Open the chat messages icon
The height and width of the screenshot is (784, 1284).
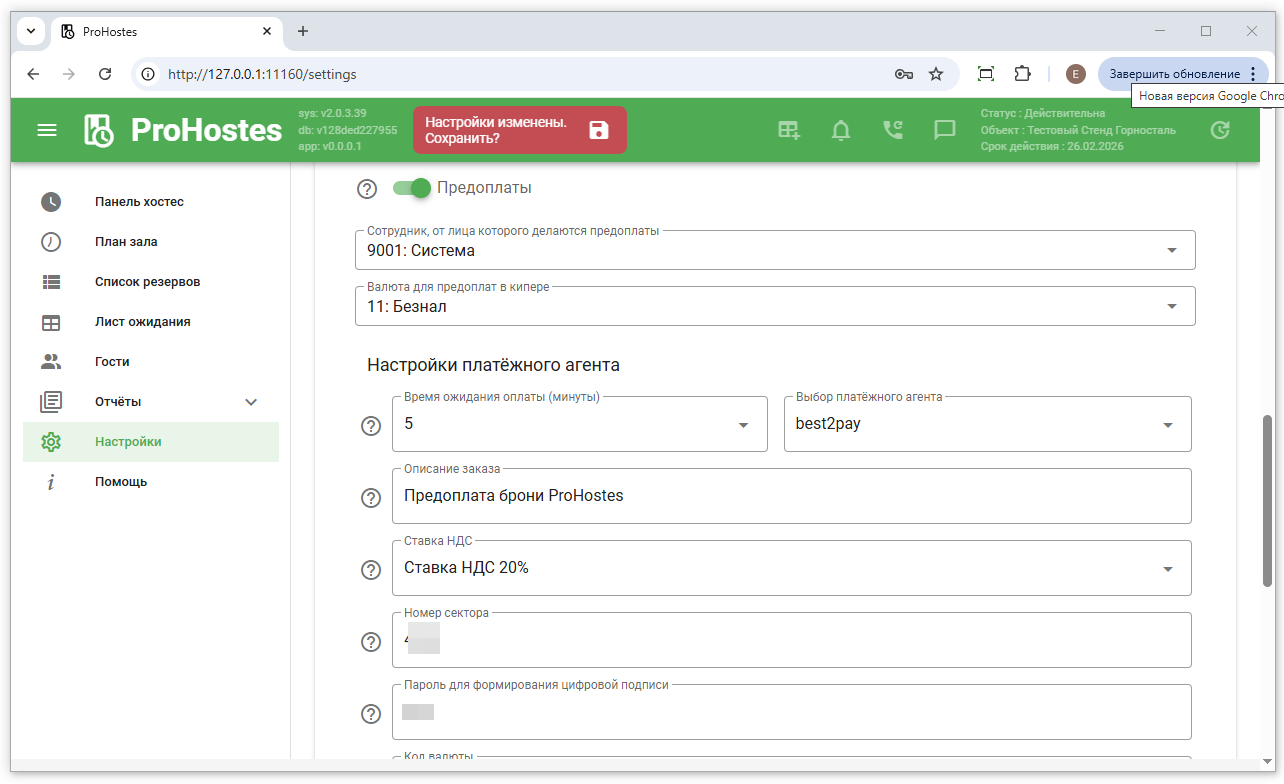pos(944,130)
